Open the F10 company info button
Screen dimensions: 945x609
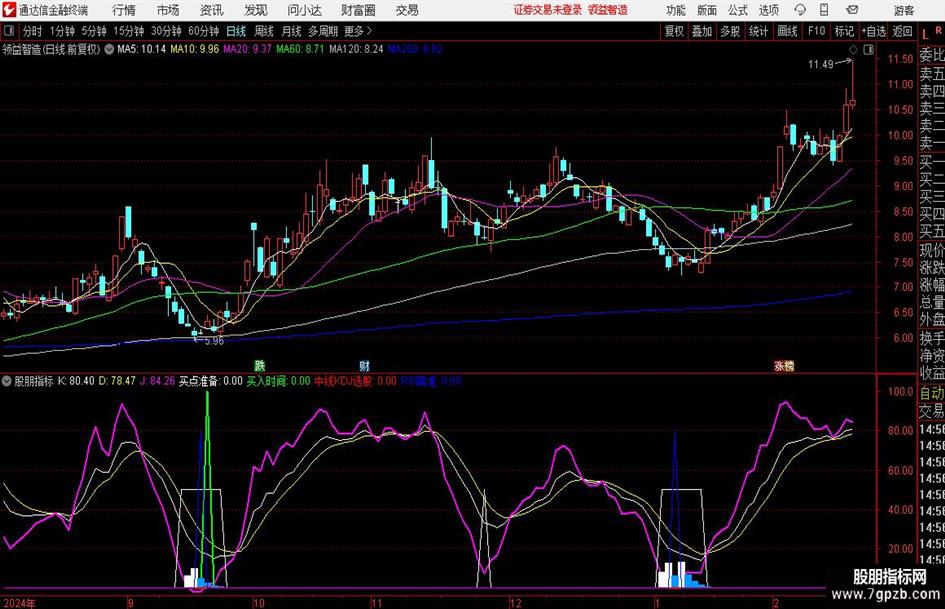coord(817,31)
